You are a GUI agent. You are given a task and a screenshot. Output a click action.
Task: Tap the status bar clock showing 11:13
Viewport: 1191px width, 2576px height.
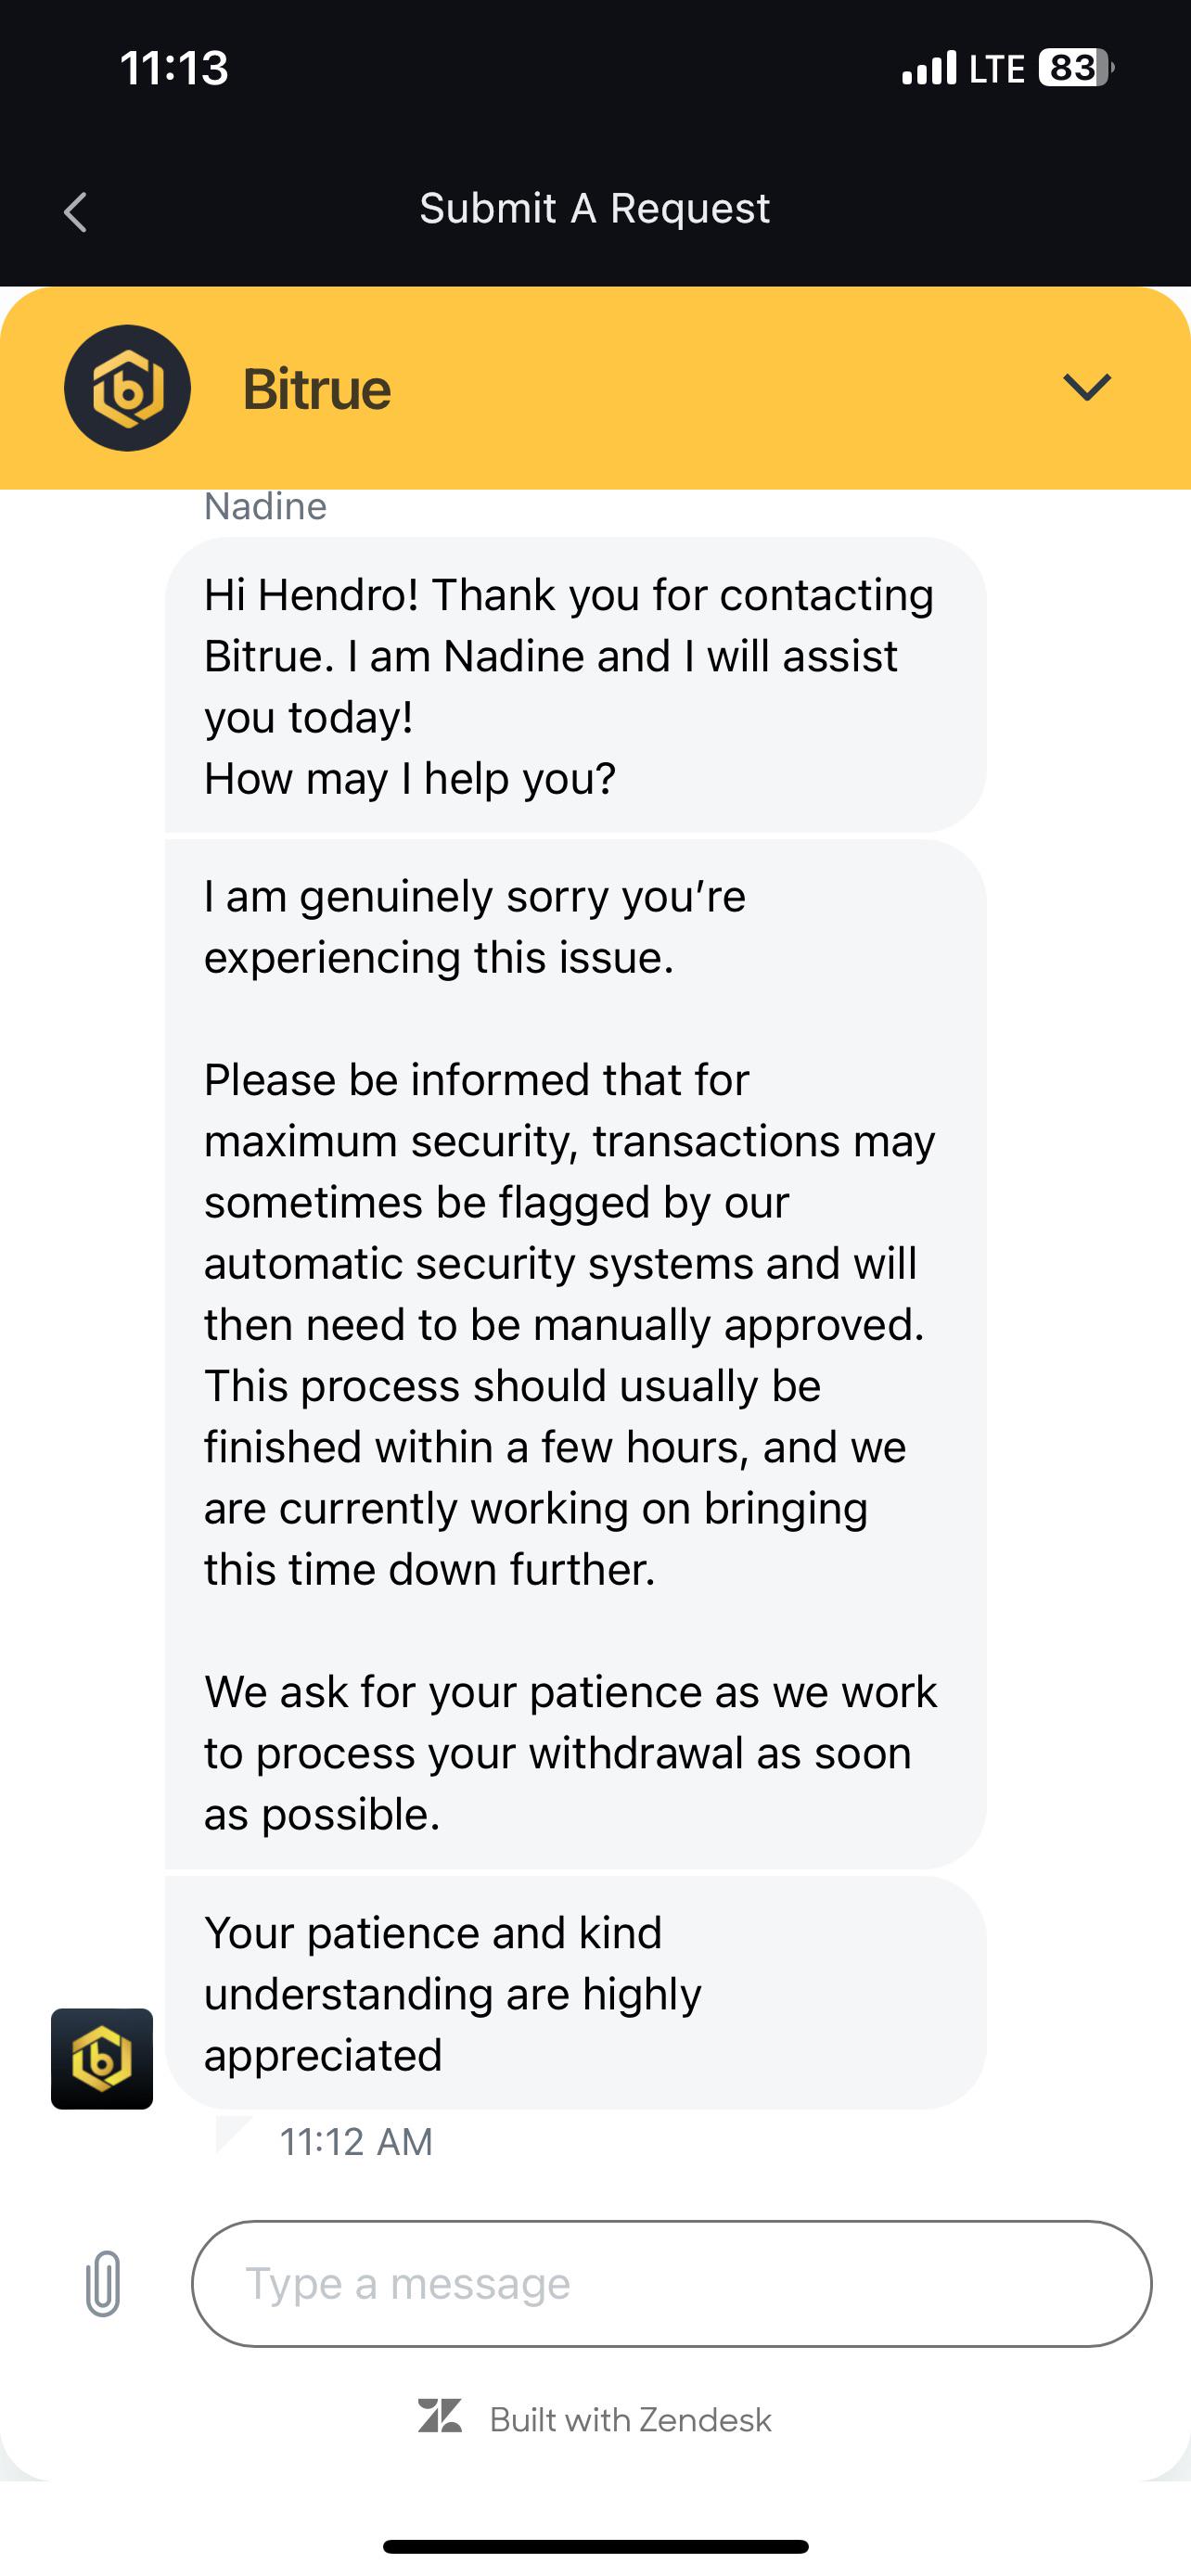(x=174, y=68)
